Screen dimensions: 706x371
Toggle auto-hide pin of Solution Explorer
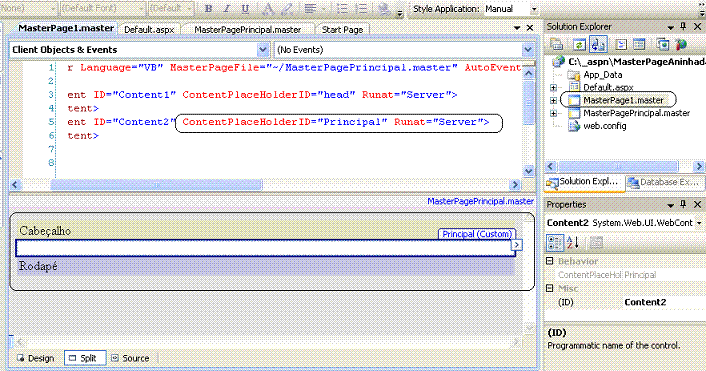[683, 27]
